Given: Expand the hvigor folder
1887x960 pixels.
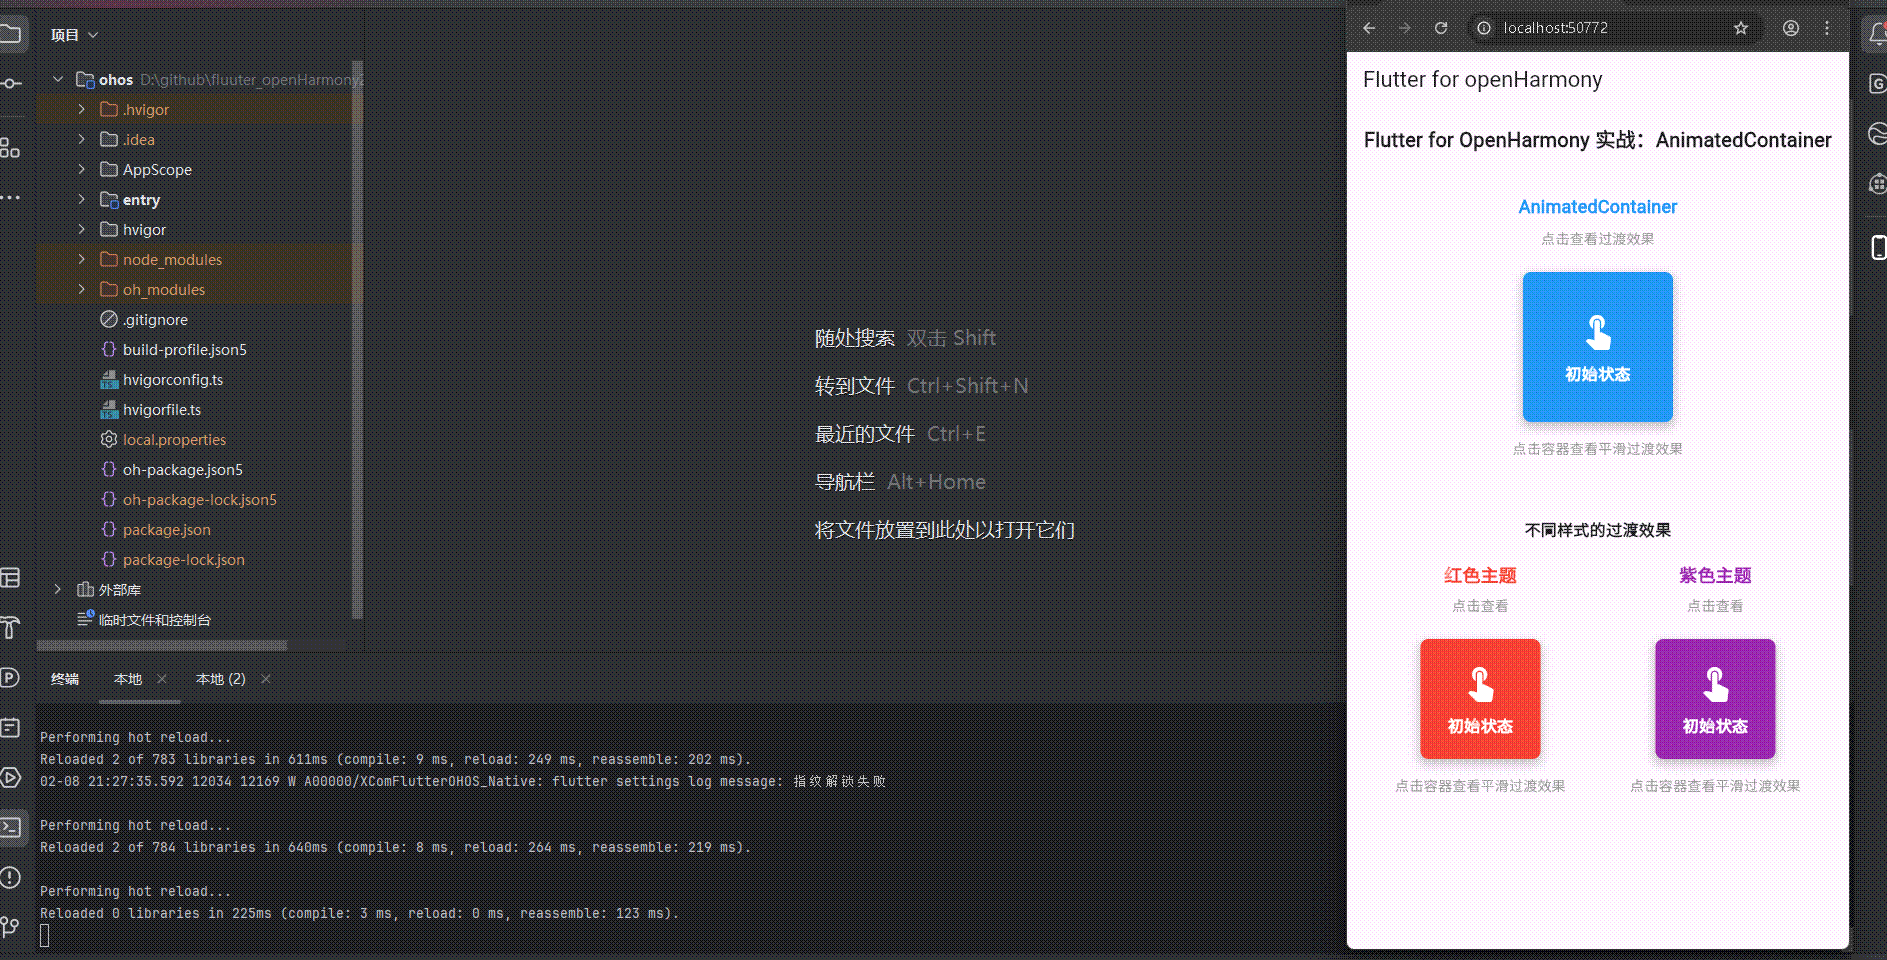Looking at the screenshot, I should point(82,229).
